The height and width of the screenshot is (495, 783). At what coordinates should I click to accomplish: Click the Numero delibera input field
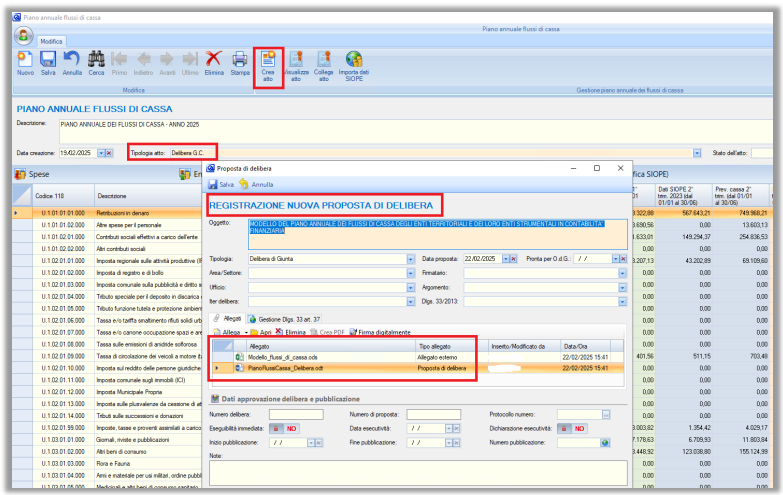point(296,414)
